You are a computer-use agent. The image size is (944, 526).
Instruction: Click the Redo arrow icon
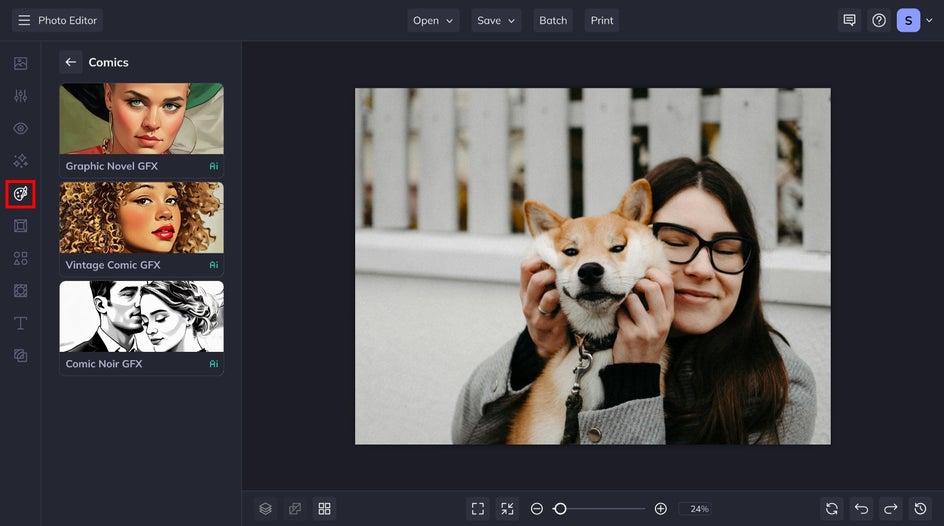coord(891,509)
